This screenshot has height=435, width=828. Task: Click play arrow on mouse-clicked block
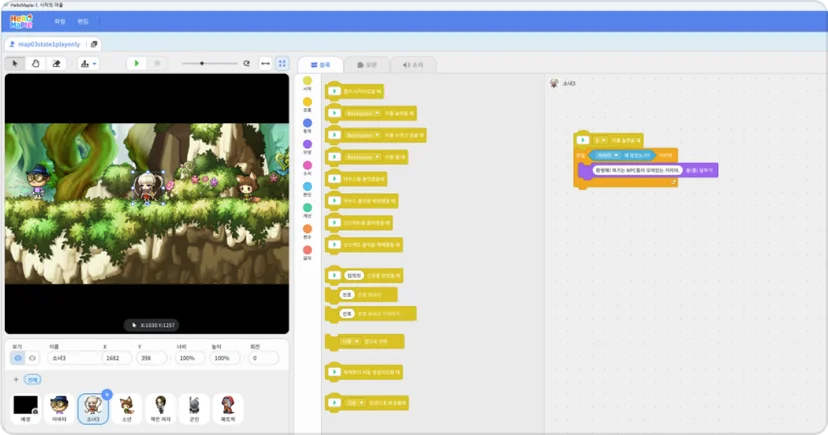point(334,179)
